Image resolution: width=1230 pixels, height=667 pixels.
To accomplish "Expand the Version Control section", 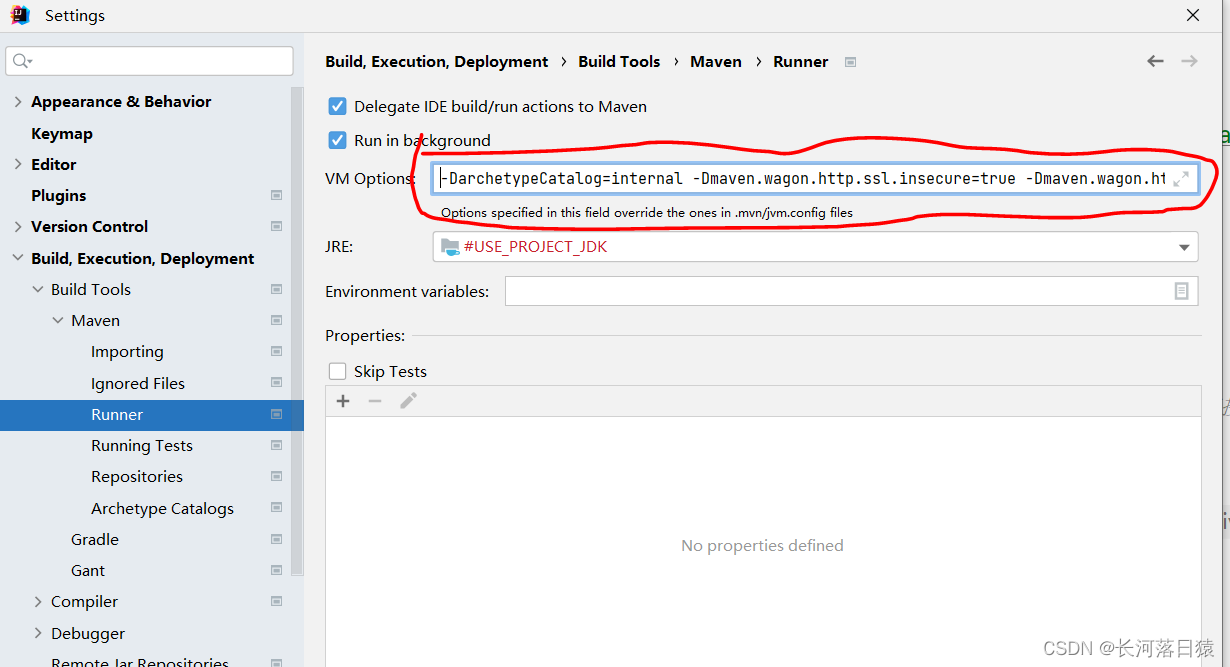I will click(17, 227).
